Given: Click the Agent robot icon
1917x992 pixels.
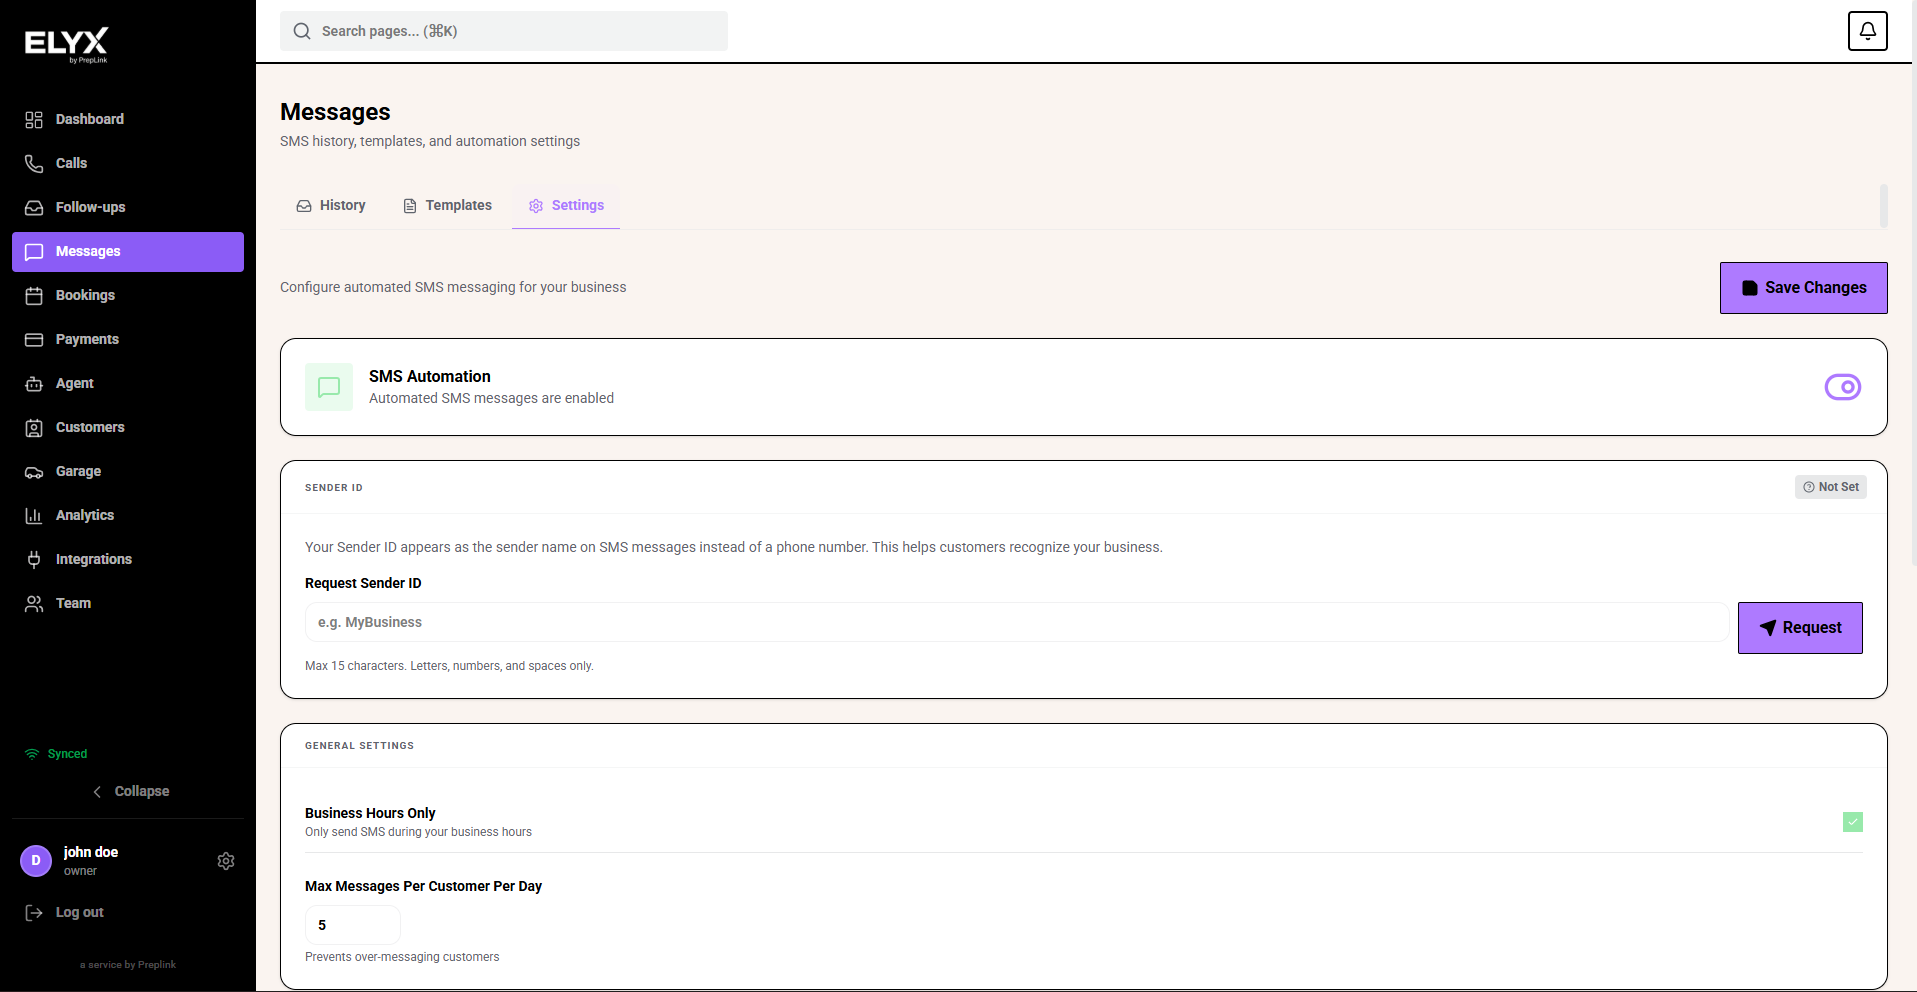Looking at the screenshot, I should coord(34,384).
